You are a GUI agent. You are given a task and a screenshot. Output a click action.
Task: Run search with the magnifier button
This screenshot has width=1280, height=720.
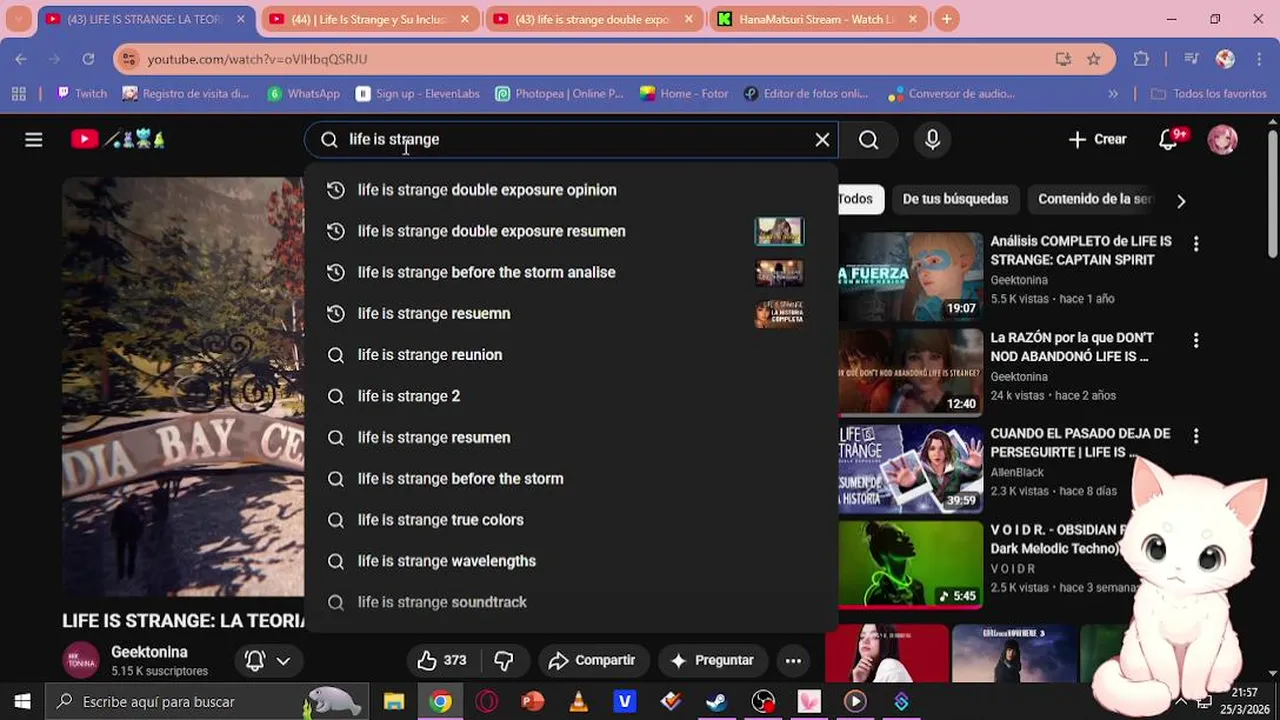pyautogui.click(x=868, y=140)
